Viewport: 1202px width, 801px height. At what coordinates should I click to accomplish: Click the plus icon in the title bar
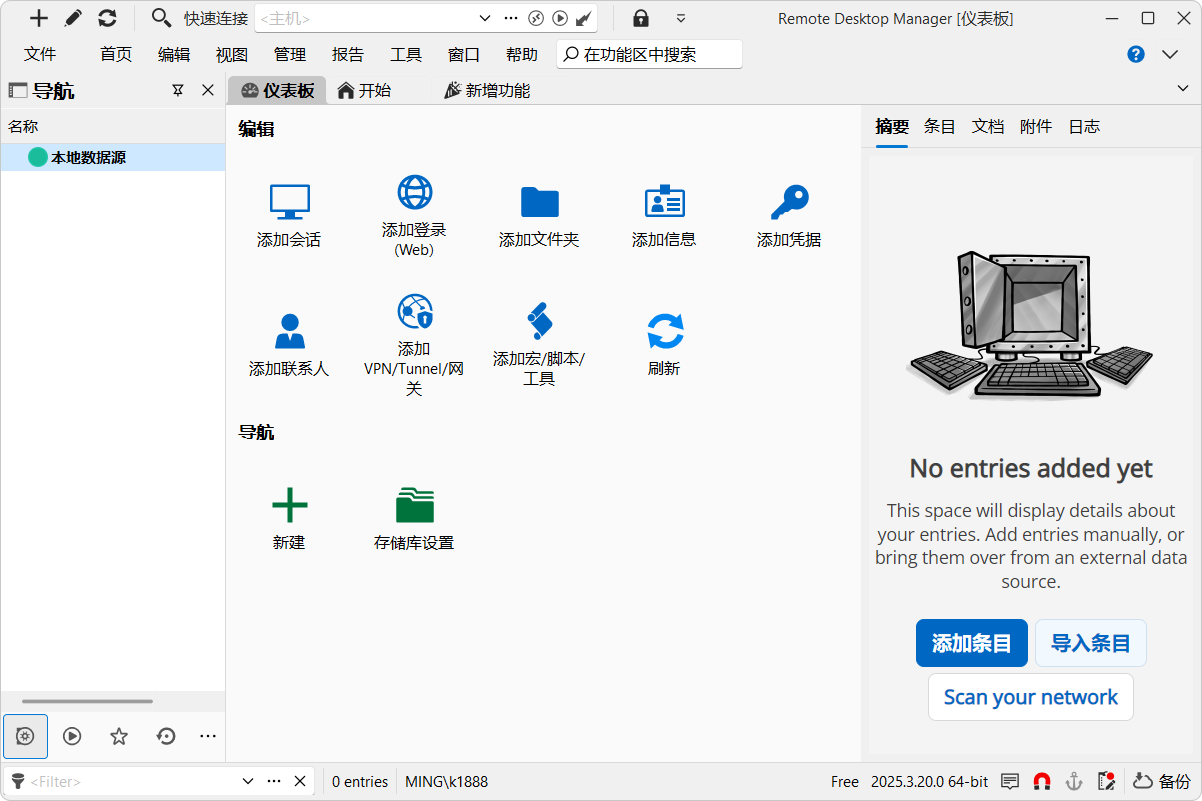pyautogui.click(x=39, y=18)
